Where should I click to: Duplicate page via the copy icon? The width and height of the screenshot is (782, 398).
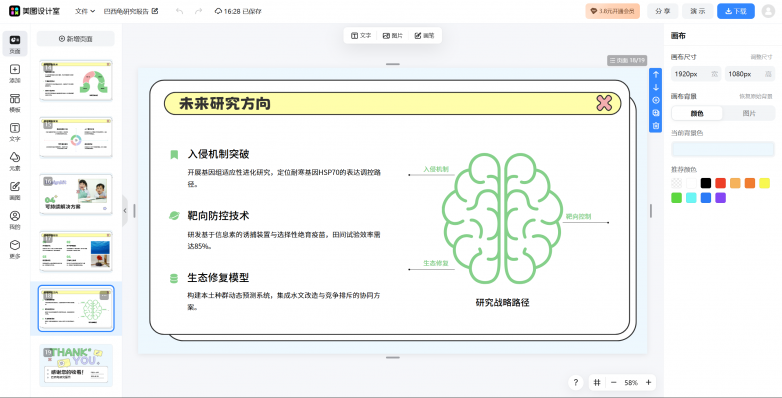(x=656, y=113)
